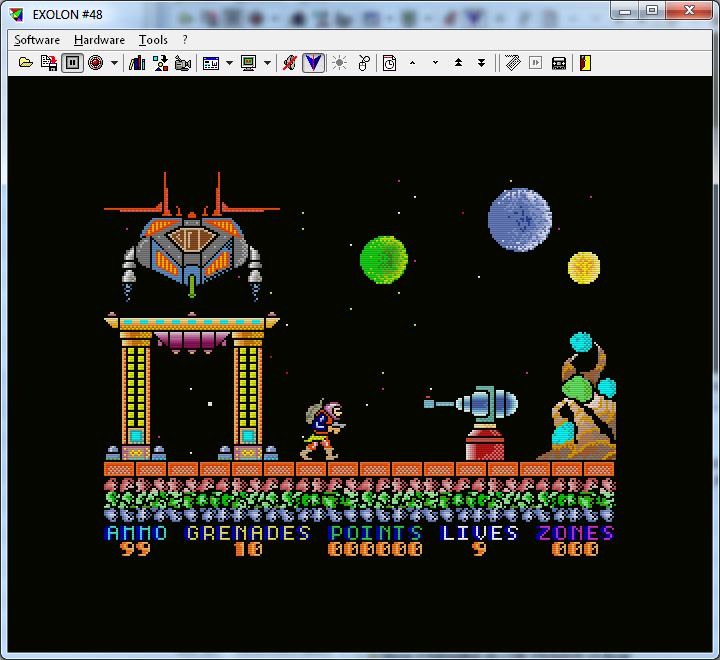Click the double up arrow button

tap(458, 63)
